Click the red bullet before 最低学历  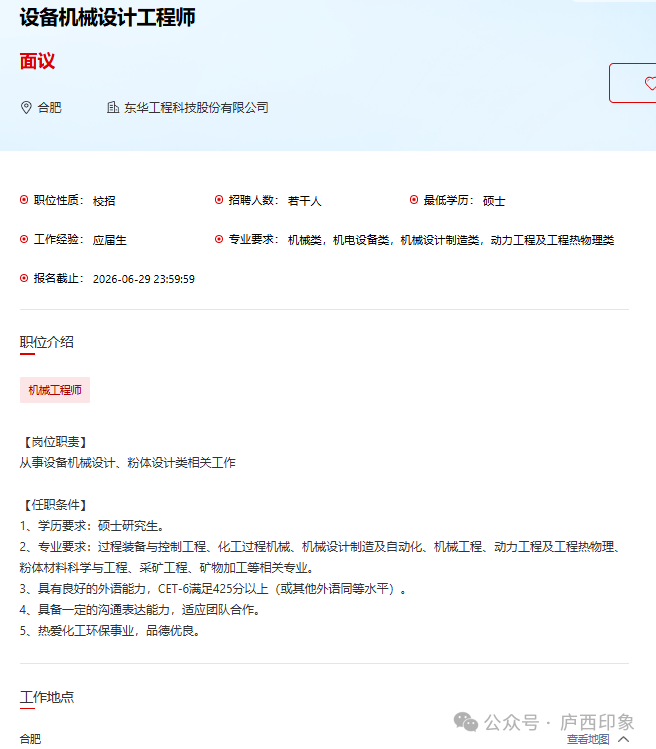pyautogui.click(x=414, y=200)
